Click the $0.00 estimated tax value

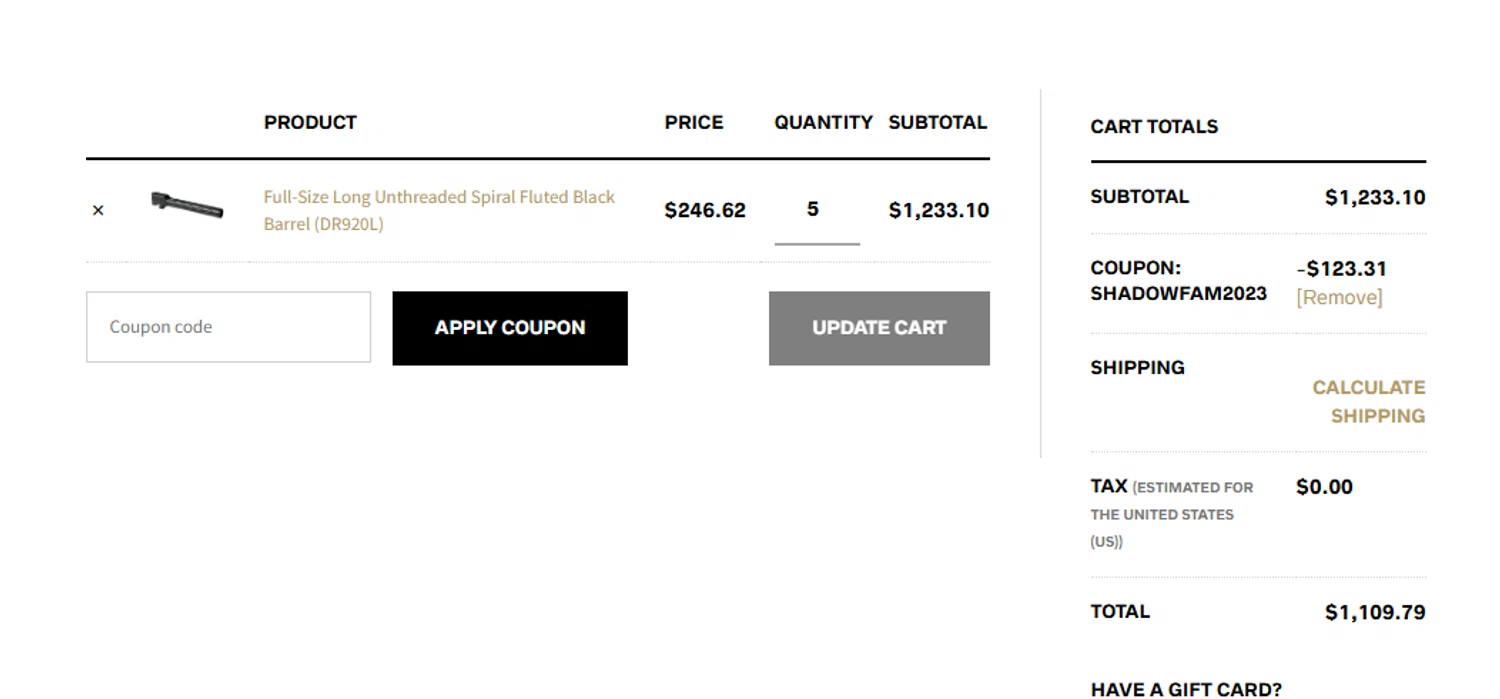pyautogui.click(x=1324, y=487)
